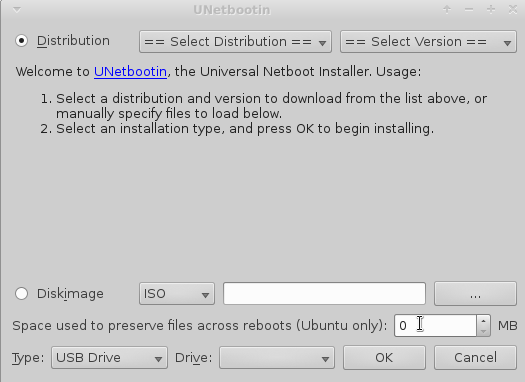Click the 'MB' unit label
Screen dimensions: 525x382
pyautogui.click(x=508, y=325)
